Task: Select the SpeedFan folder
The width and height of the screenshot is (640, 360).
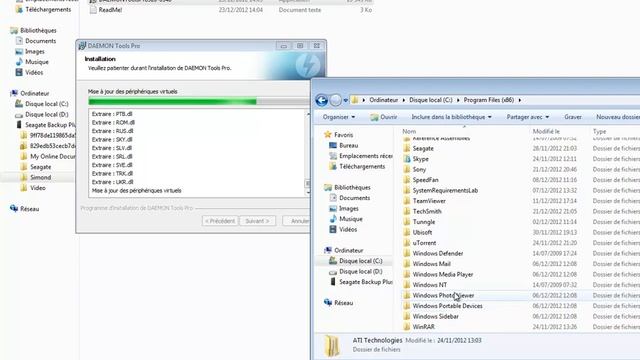Action: point(425,180)
